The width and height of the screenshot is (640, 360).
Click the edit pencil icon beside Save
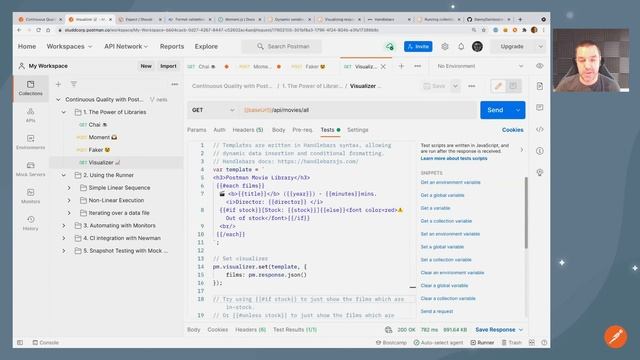(498, 86)
